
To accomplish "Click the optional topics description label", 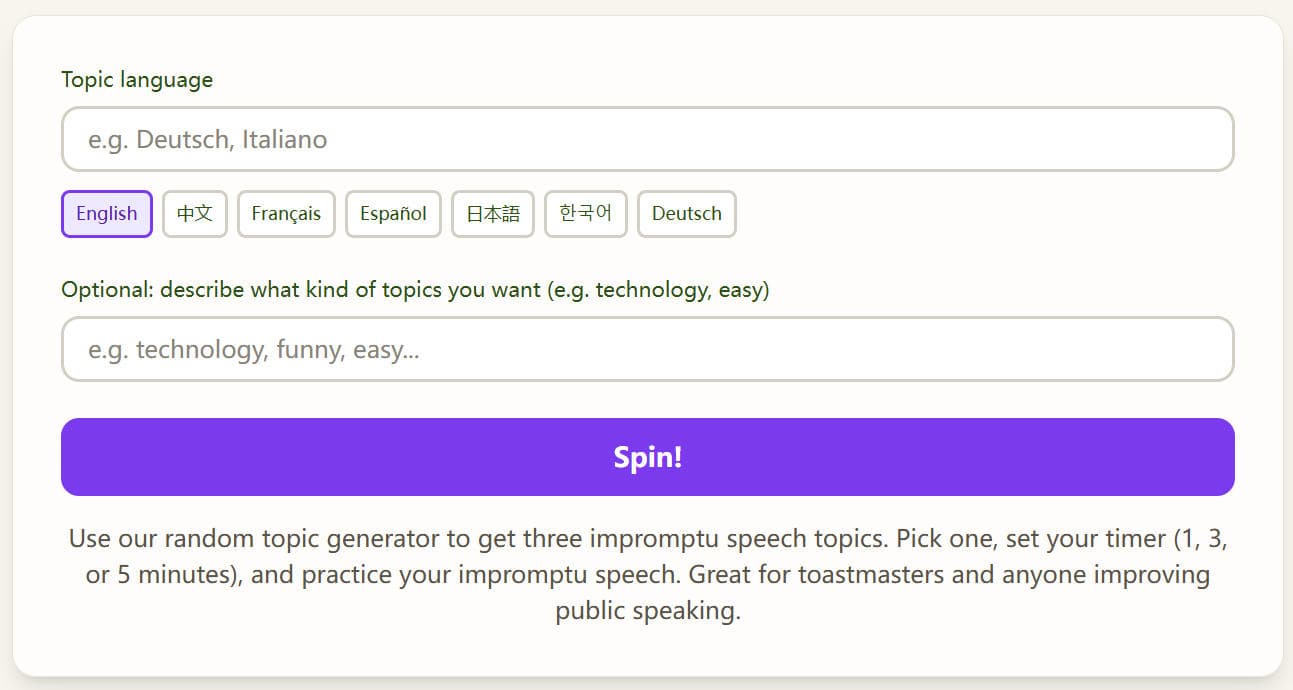I will pyautogui.click(x=416, y=289).
